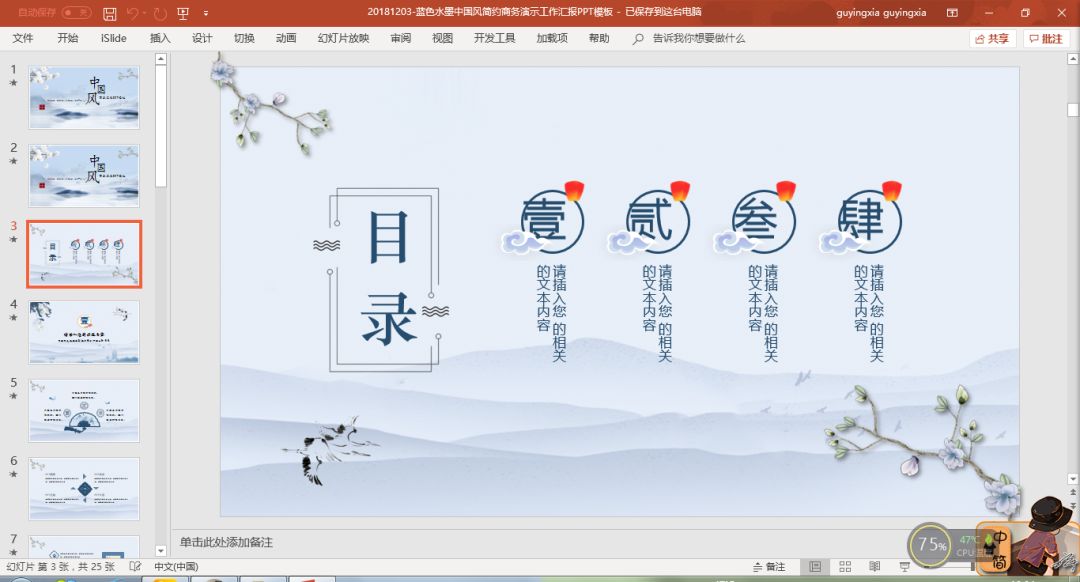Open the Undo history dropdown arrow
The height and width of the screenshot is (582, 1080).
[143, 13]
